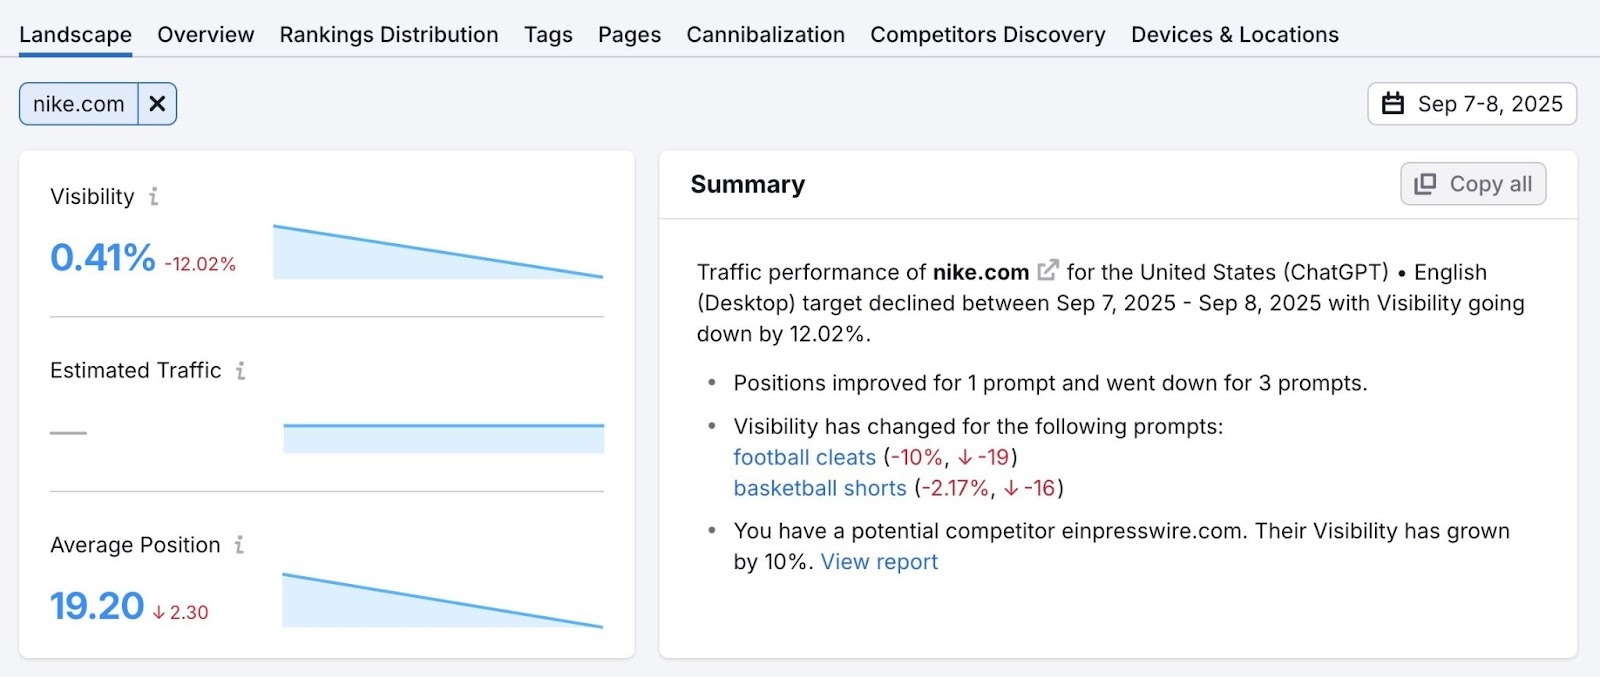View the Average Position info icon
Screen dimensions: 1600x677
[x=238, y=546]
